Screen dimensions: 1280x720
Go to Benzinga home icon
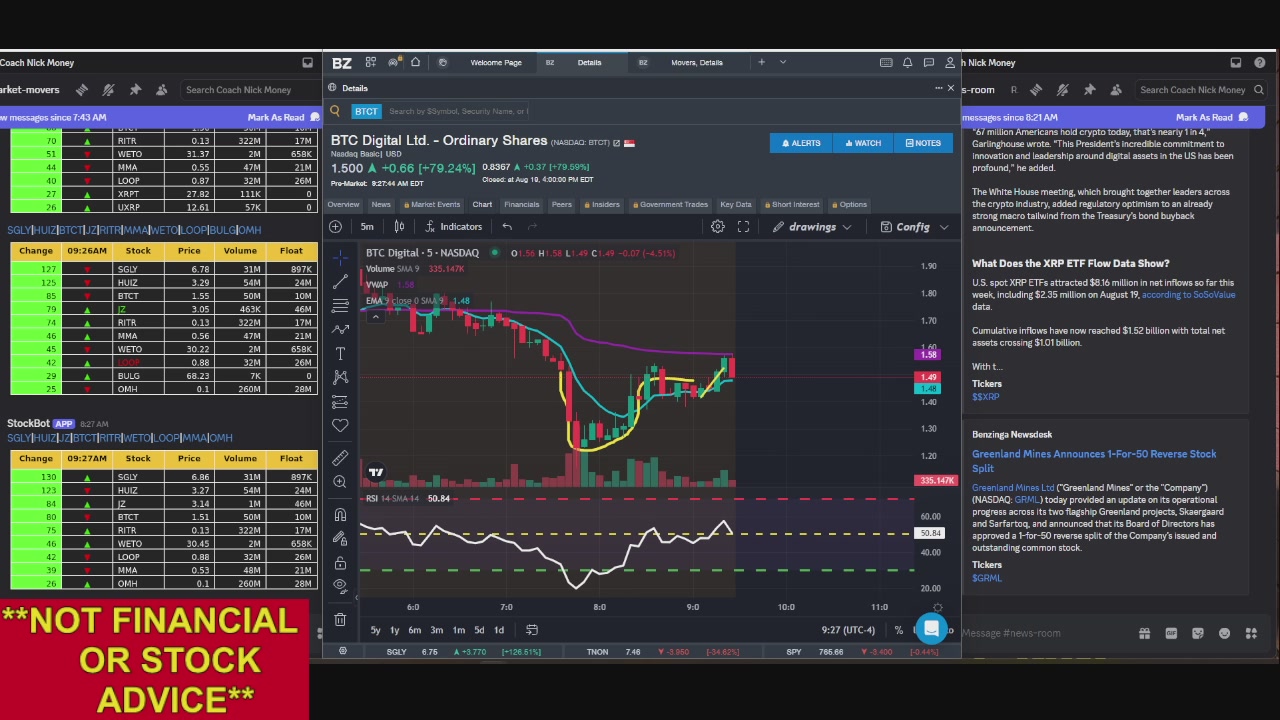(x=415, y=62)
